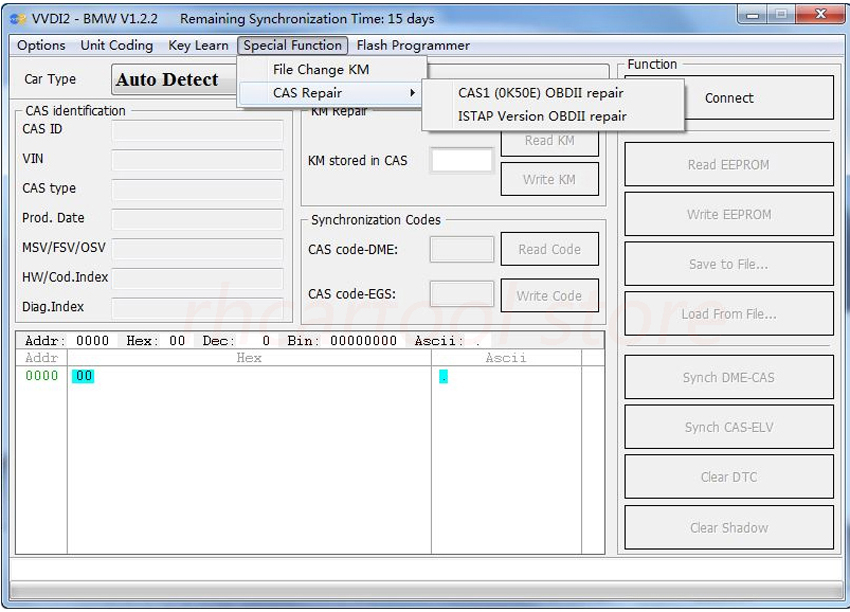The height and width of the screenshot is (612, 850).
Task: Click the Write EEPROM button
Action: 729,215
